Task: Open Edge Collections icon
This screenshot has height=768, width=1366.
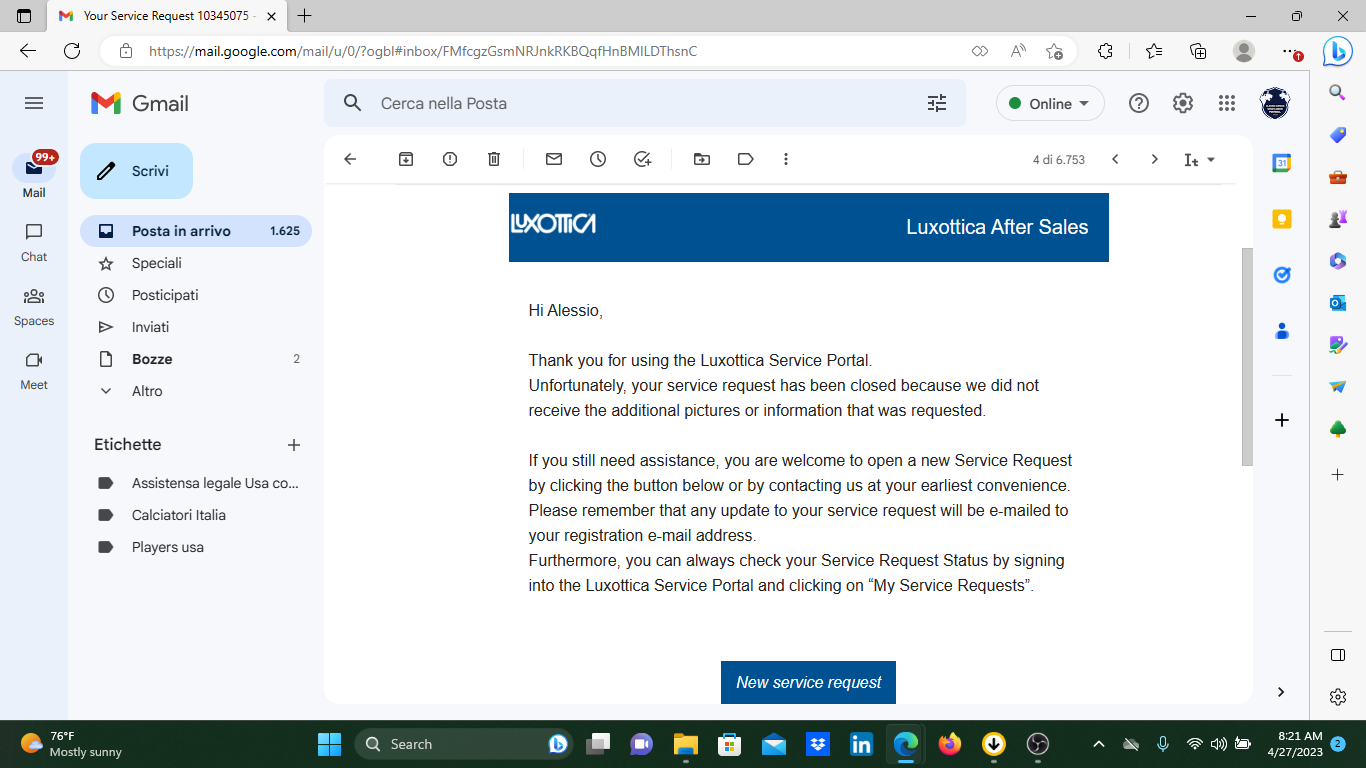Action: point(1198,51)
